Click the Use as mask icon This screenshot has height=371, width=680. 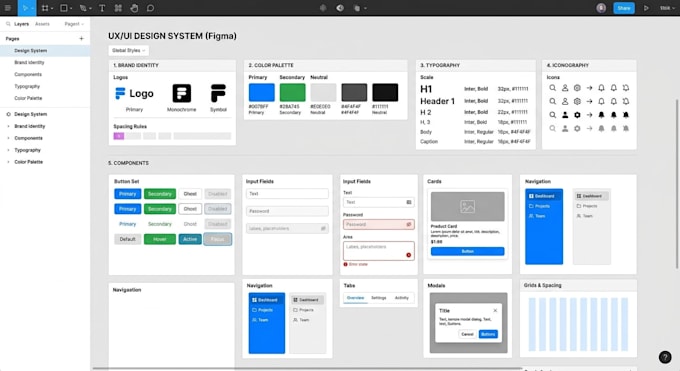pos(340,8)
